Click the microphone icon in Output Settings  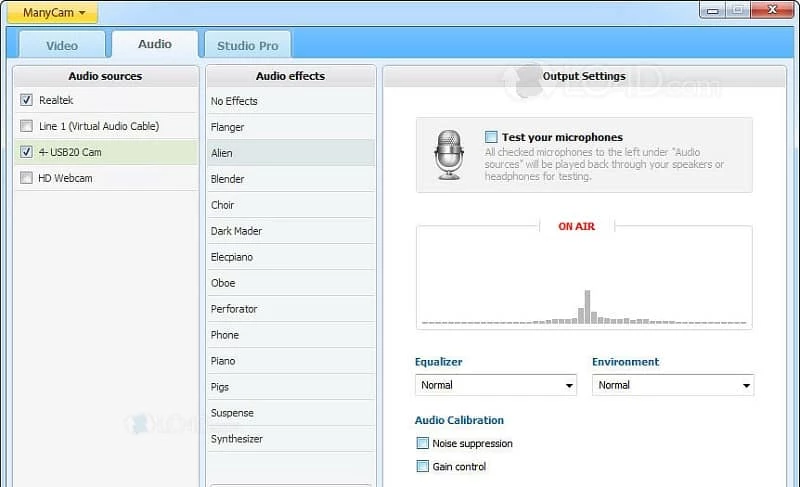pos(449,155)
